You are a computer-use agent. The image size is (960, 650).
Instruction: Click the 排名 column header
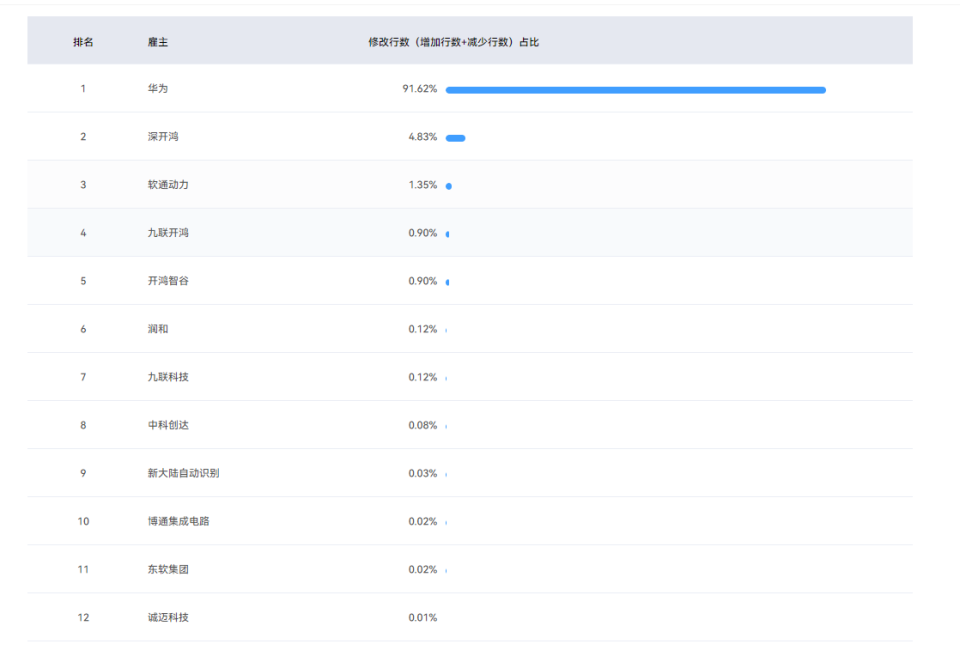click(x=83, y=42)
